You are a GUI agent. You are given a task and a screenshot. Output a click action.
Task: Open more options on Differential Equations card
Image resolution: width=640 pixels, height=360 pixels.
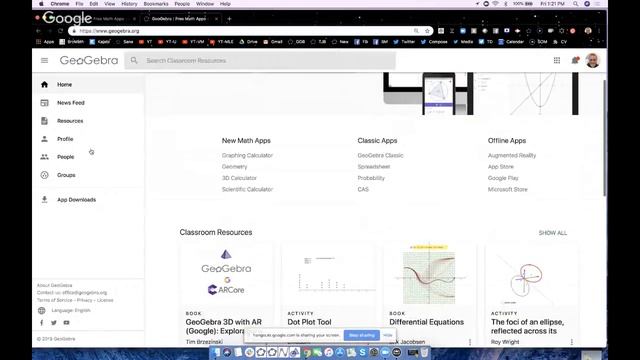[470, 342]
